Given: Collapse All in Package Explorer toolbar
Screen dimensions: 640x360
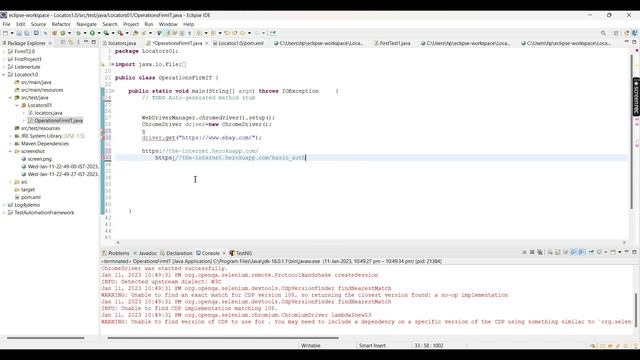Looking at the screenshot, I should click(x=62, y=42).
